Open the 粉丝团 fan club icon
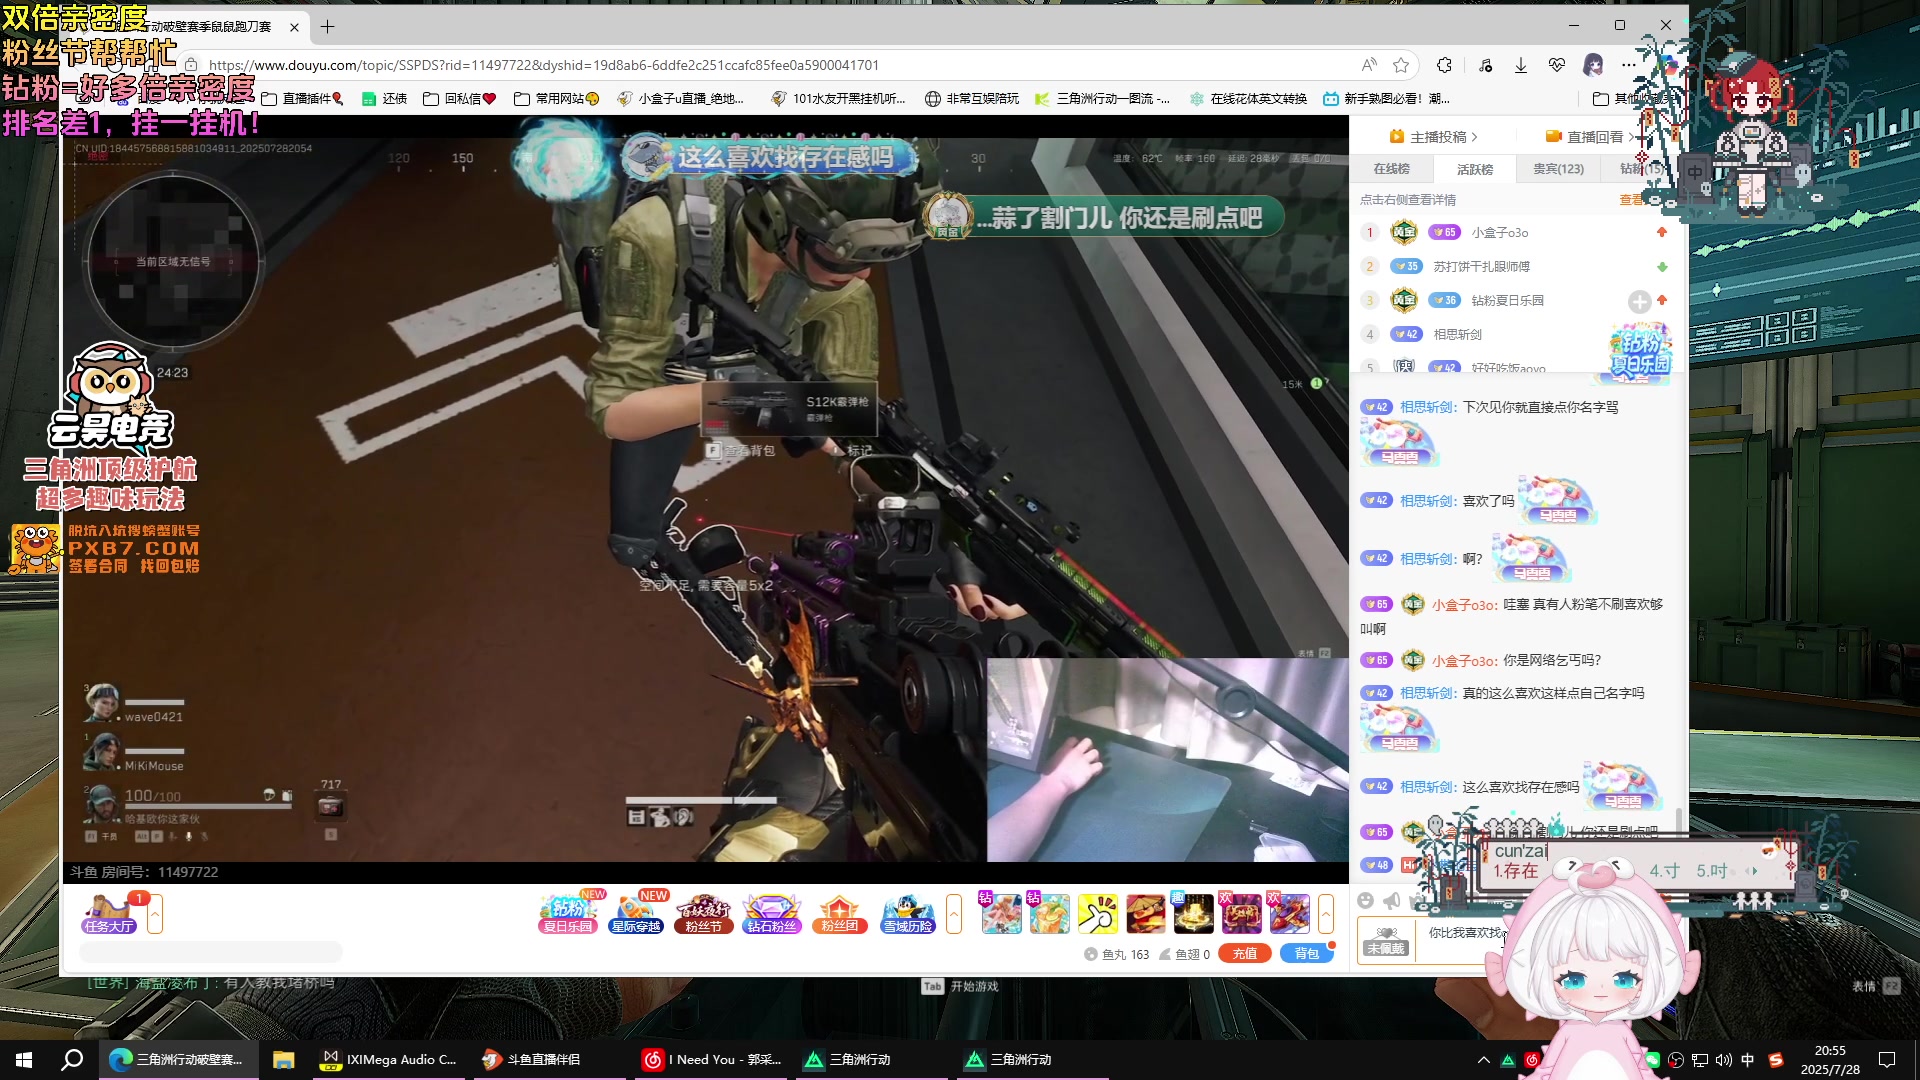Image resolution: width=1920 pixels, height=1080 pixels. tap(839, 913)
